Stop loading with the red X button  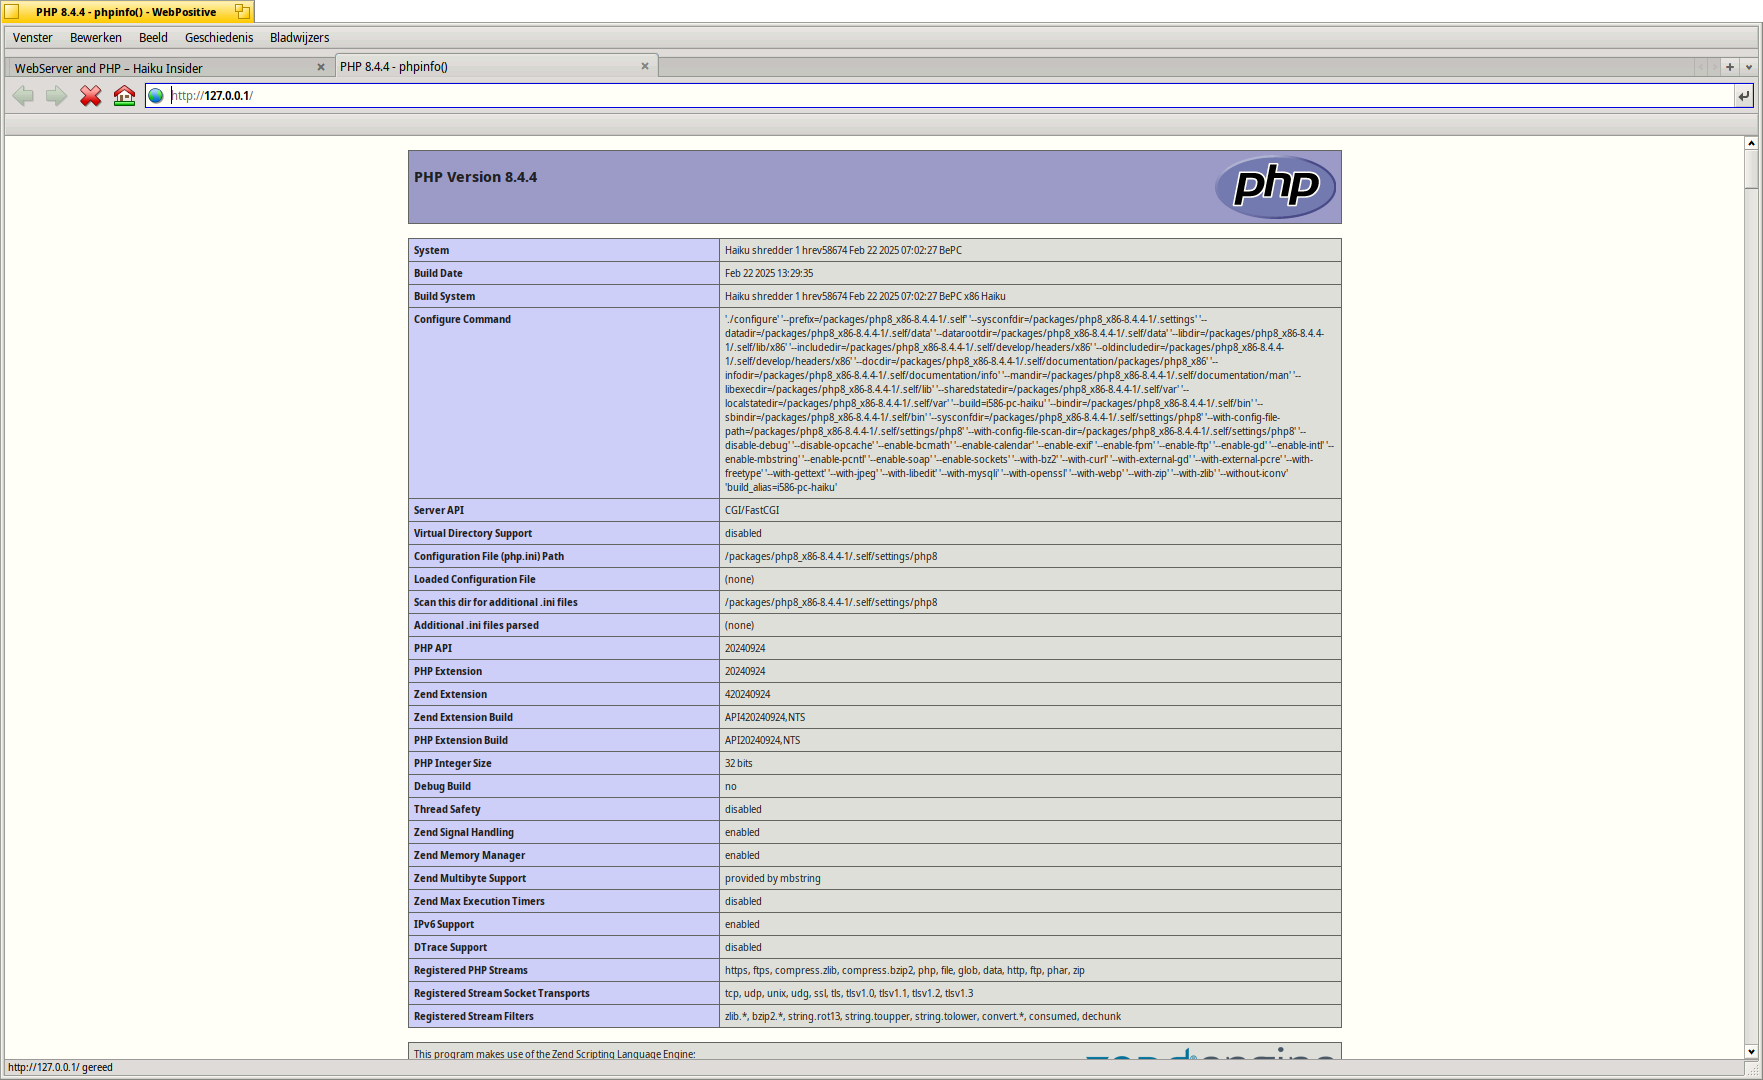pos(91,96)
